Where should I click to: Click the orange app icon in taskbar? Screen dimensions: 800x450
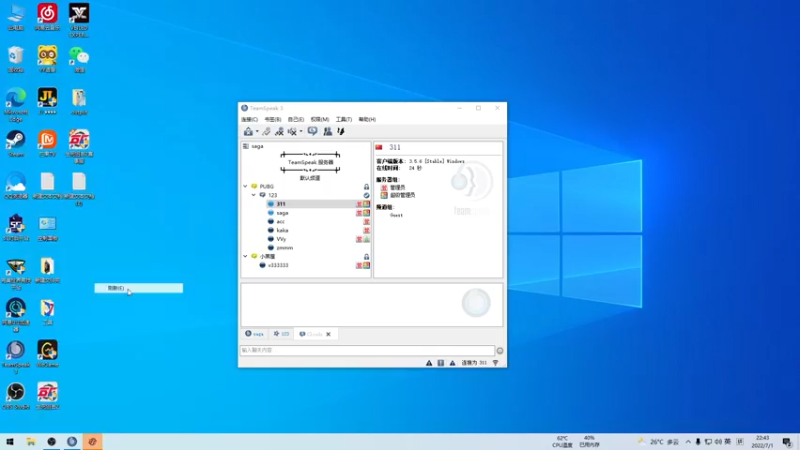click(x=92, y=442)
